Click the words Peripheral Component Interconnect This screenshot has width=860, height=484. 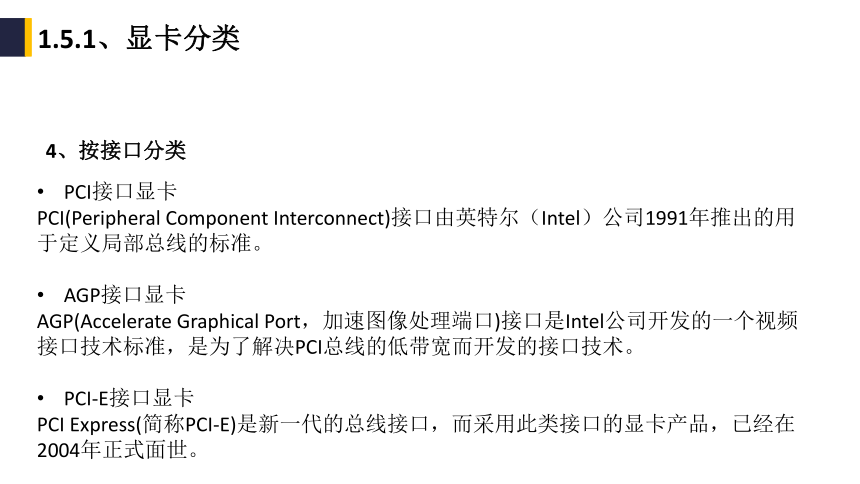[x=228, y=218]
